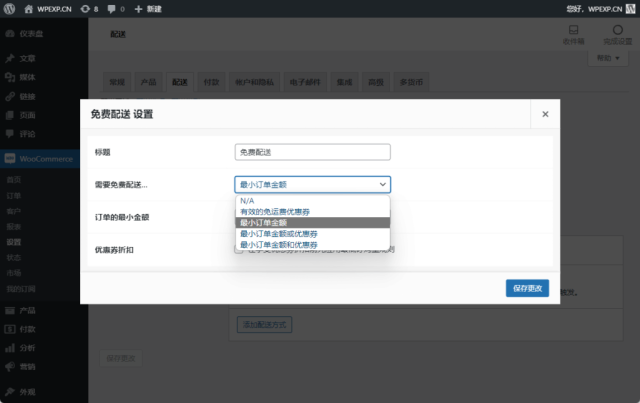Open 市场 (Marketplace) under WooCommerce
This screenshot has height=403, width=640.
(x=13, y=273)
